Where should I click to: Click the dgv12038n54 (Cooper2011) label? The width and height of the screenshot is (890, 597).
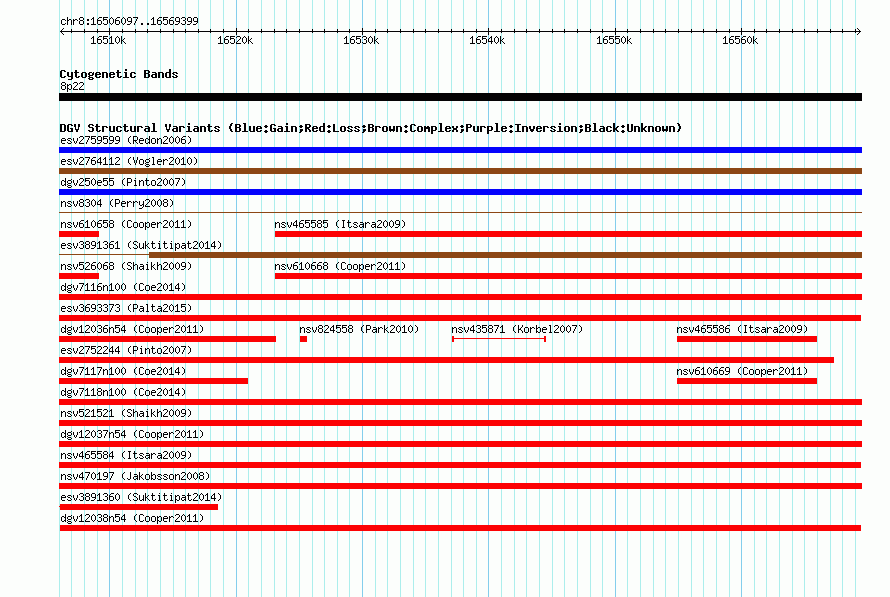coord(132,518)
